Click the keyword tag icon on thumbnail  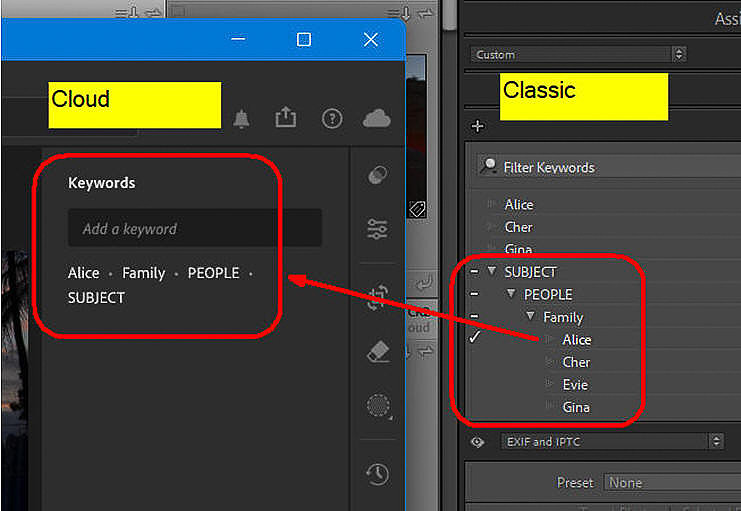417,208
